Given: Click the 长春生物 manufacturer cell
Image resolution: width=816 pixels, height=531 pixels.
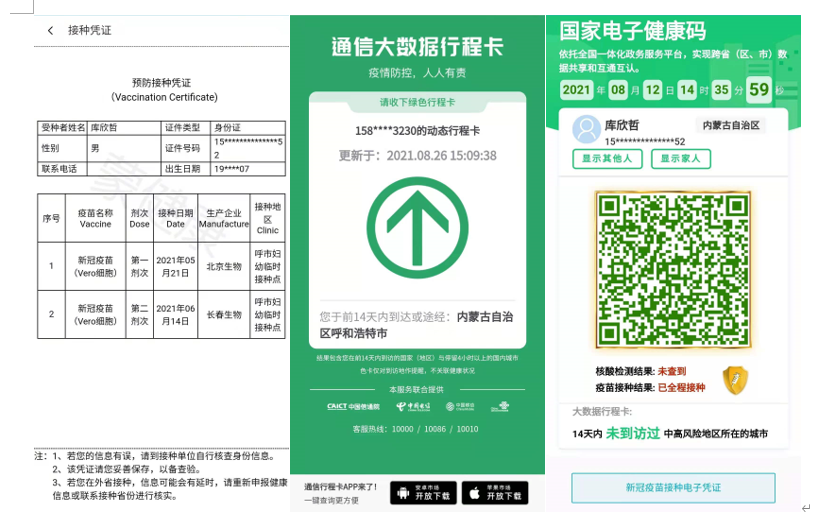Looking at the screenshot, I should click(x=224, y=314).
